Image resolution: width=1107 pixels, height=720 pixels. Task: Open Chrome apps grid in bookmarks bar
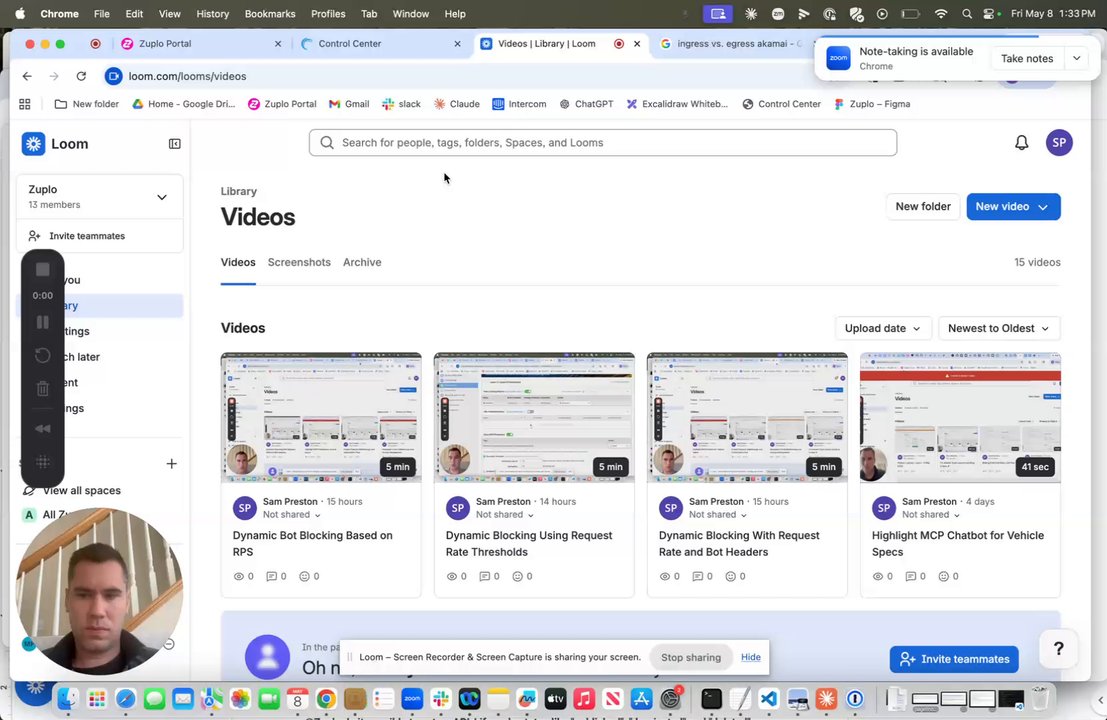point(25,104)
